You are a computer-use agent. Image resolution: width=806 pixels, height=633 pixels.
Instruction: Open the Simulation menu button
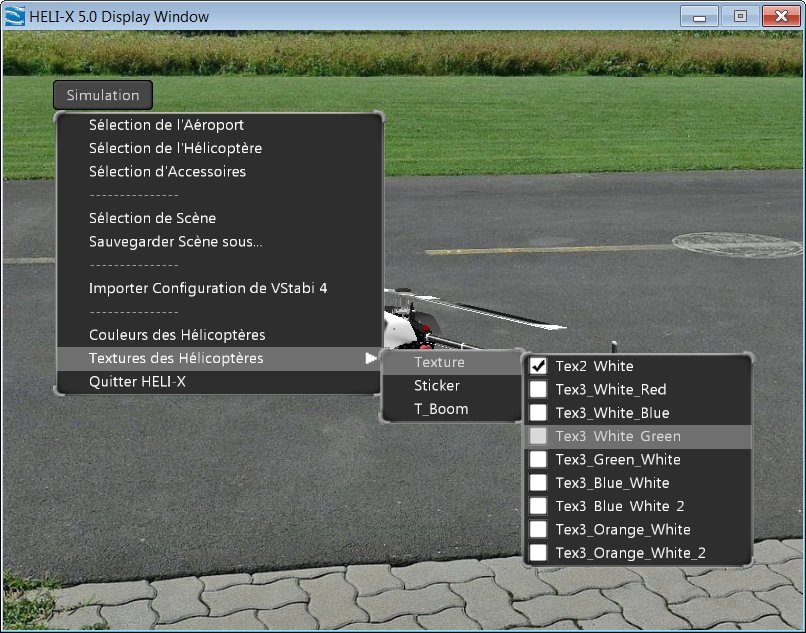click(x=103, y=95)
